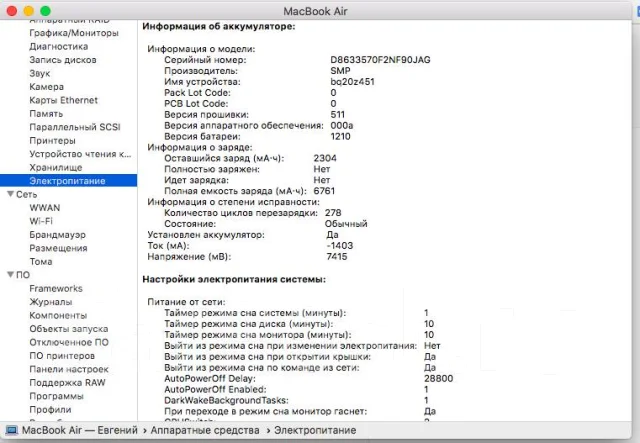Click the computer icon in the path bar

point(11,430)
